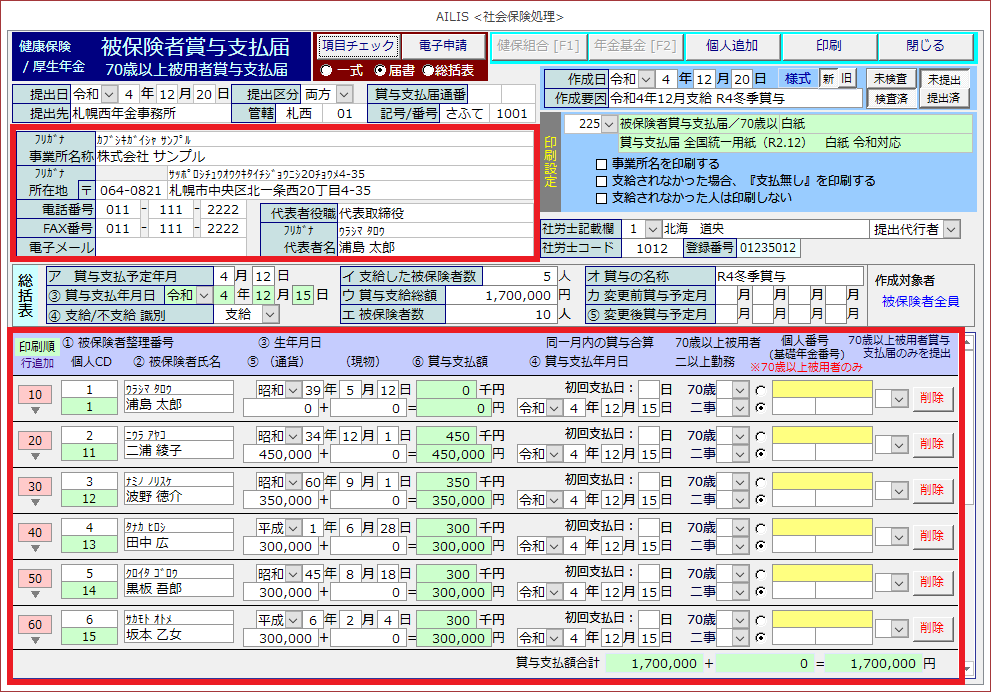Open the 提出区分 両方 dropdown
Viewport: 991px width, 692px height.
tap(344, 94)
